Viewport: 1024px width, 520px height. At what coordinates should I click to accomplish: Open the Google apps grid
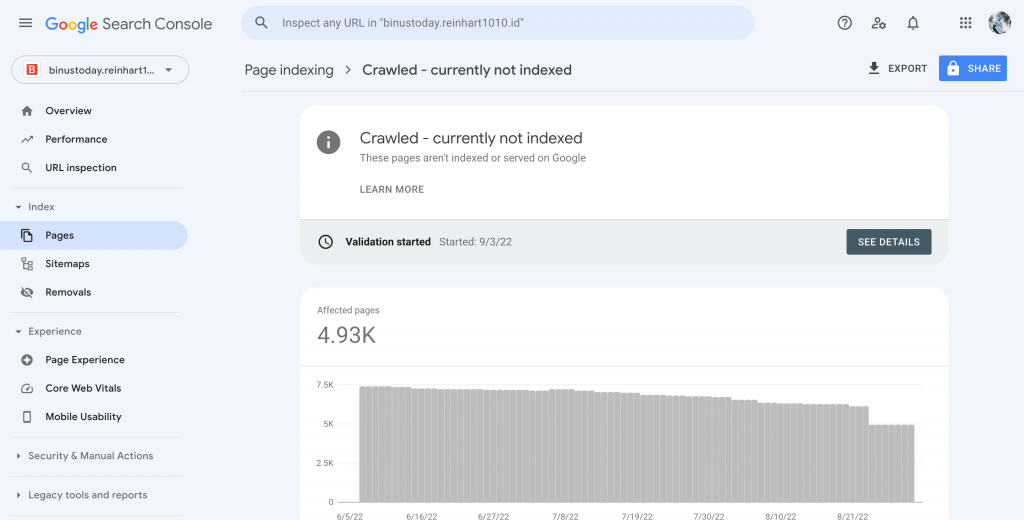(965, 23)
